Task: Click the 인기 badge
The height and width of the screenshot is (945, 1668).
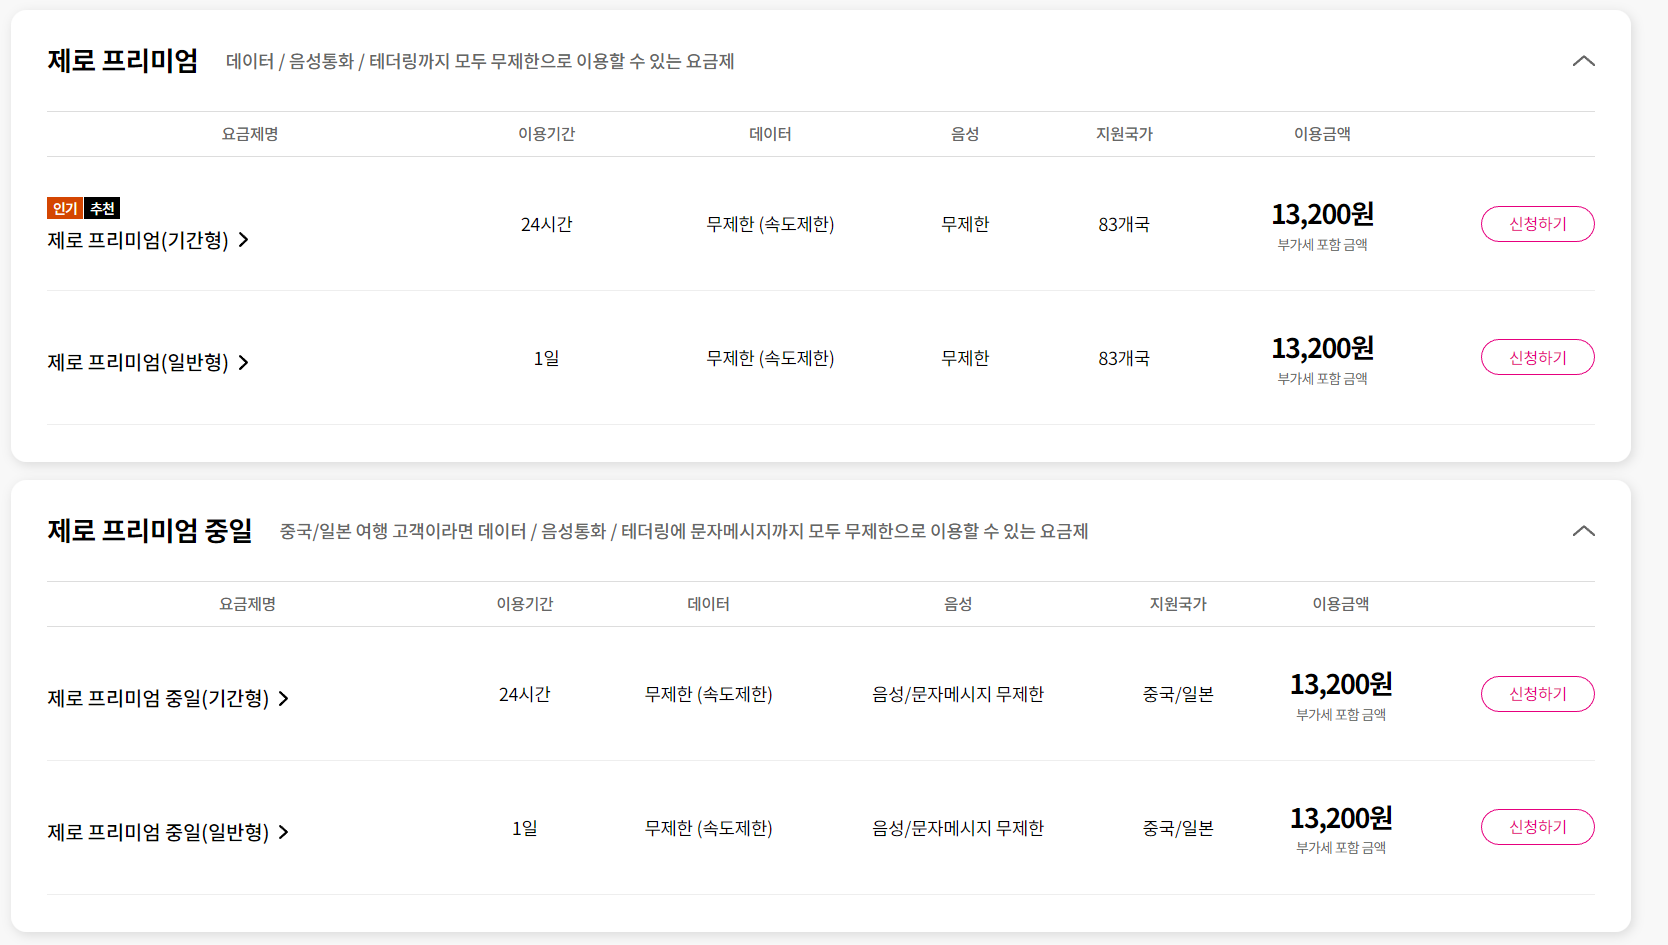Action: (x=64, y=208)
